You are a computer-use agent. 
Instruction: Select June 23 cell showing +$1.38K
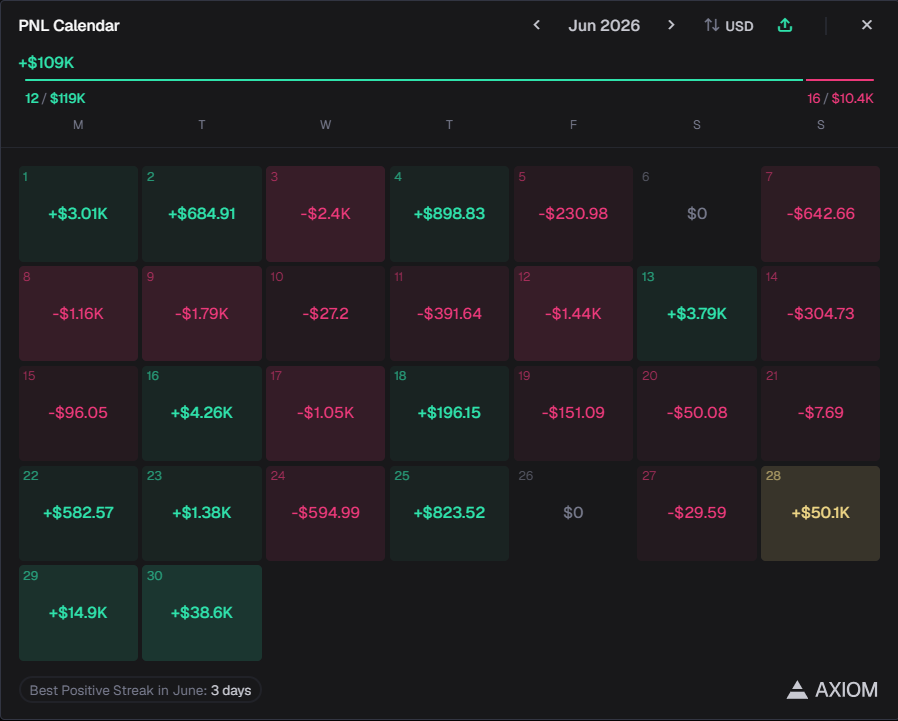click(202, 513)
